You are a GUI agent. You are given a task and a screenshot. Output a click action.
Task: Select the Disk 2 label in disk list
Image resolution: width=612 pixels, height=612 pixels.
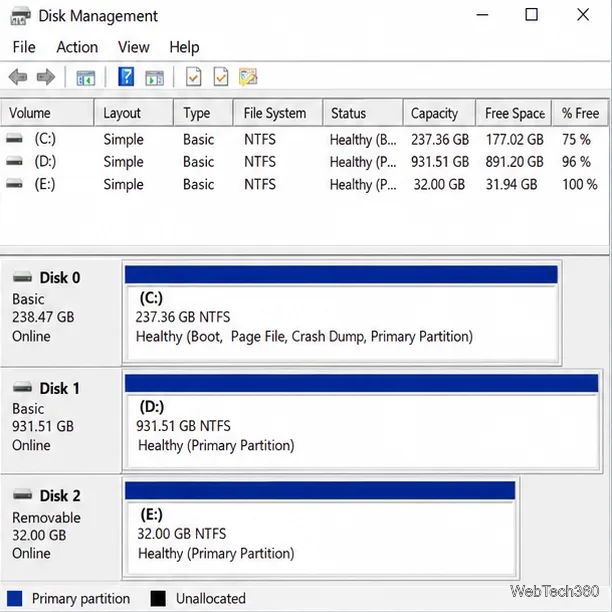60,496
